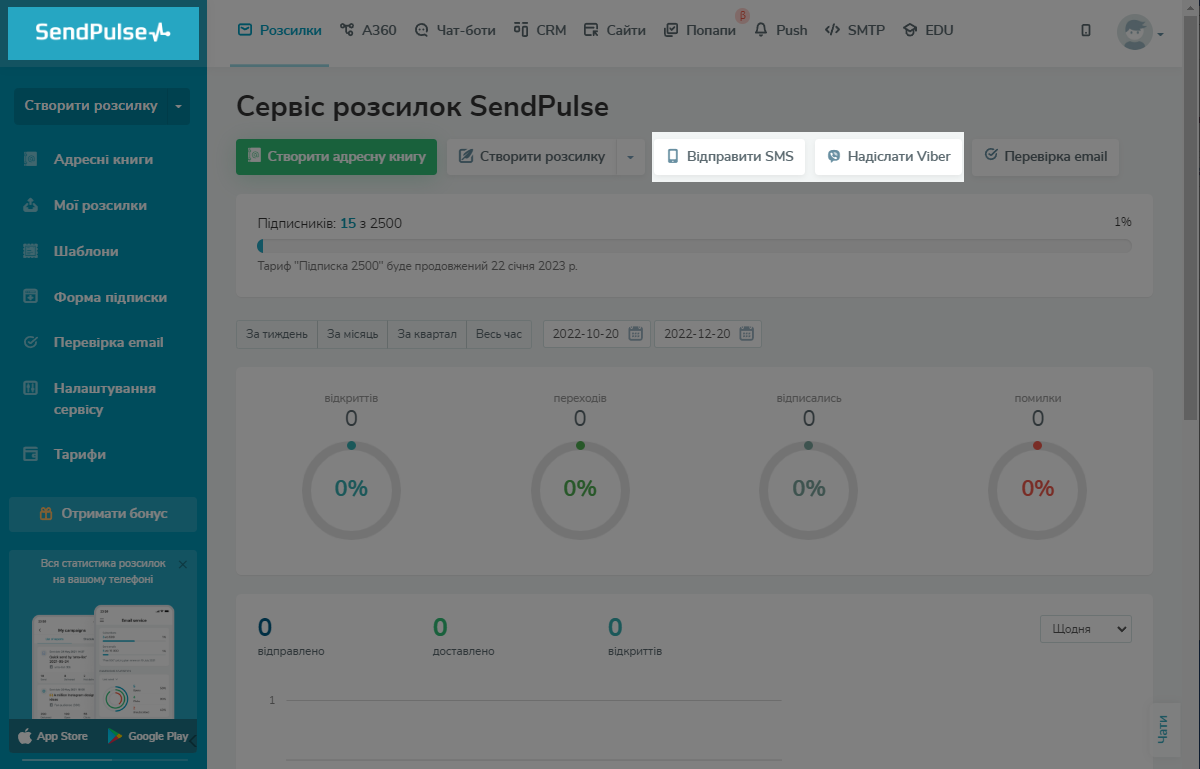Open calendar for start date 2022-10-20

[636, 334]
